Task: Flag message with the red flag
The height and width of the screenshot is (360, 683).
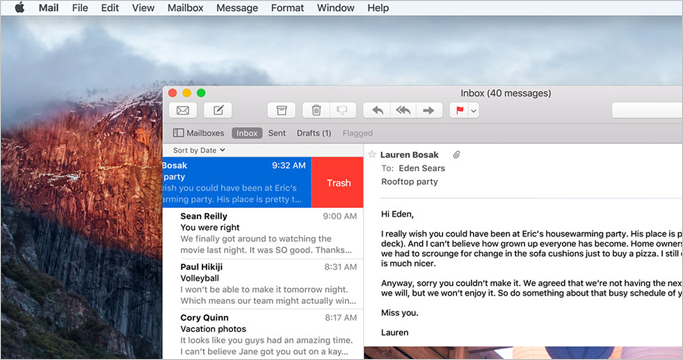Action: 459,110
